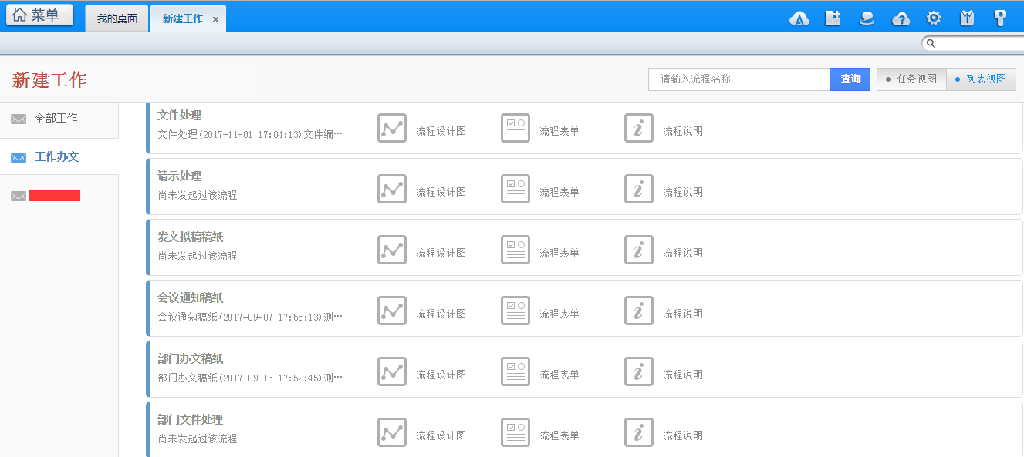Switch to 任务视图 view
The height and width of the screenshot is (457, 1024).
910,79
